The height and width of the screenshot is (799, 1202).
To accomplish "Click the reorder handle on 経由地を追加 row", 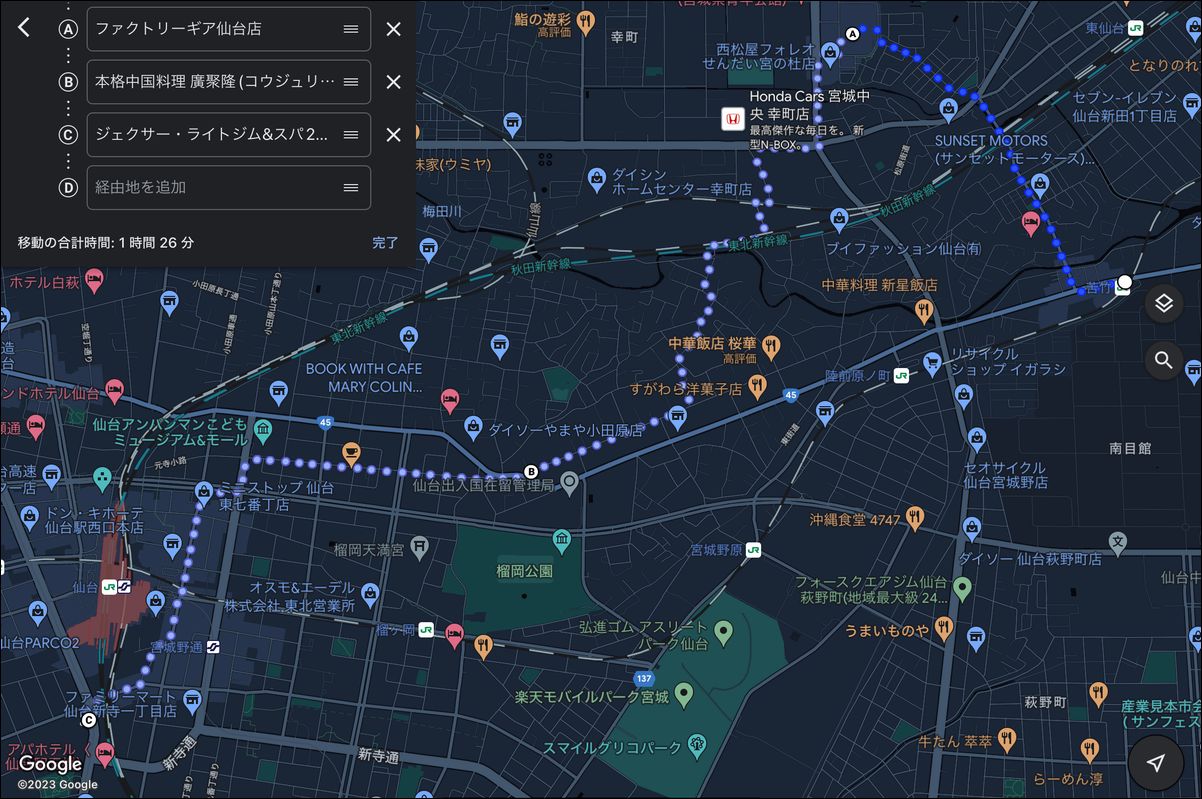I will pyautogui.click(x=351, y=187).
